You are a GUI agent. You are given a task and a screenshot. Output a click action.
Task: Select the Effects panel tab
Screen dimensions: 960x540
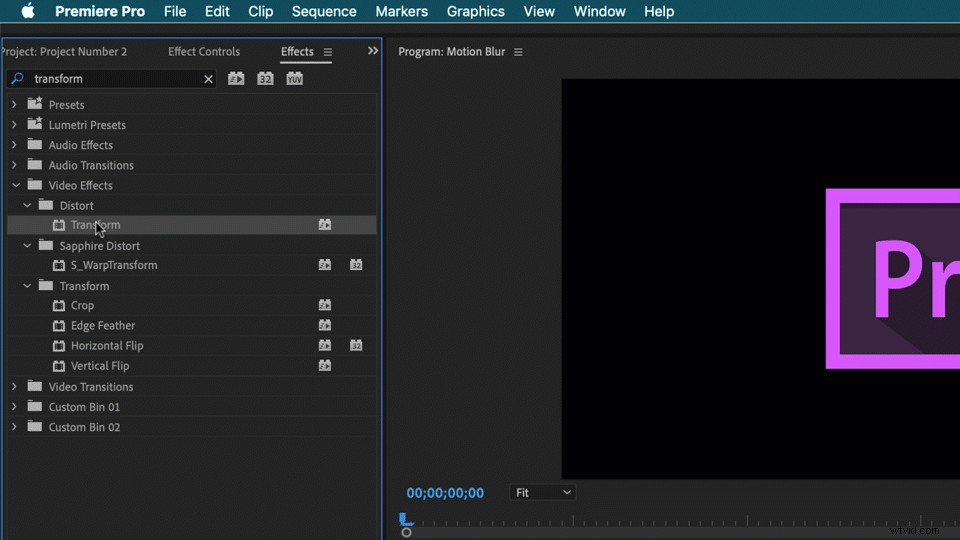[297, 51]
